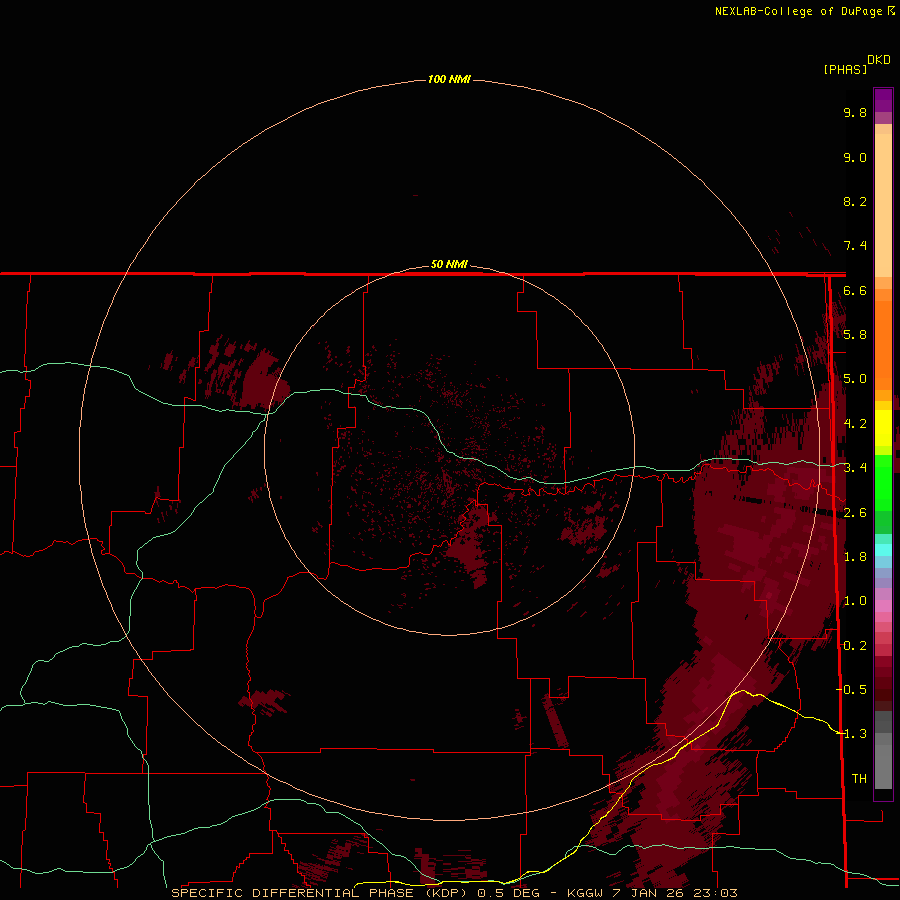Click the DKD label above the color scale
The height and width of the screenshot is (900, 900).
coord(879,60)
